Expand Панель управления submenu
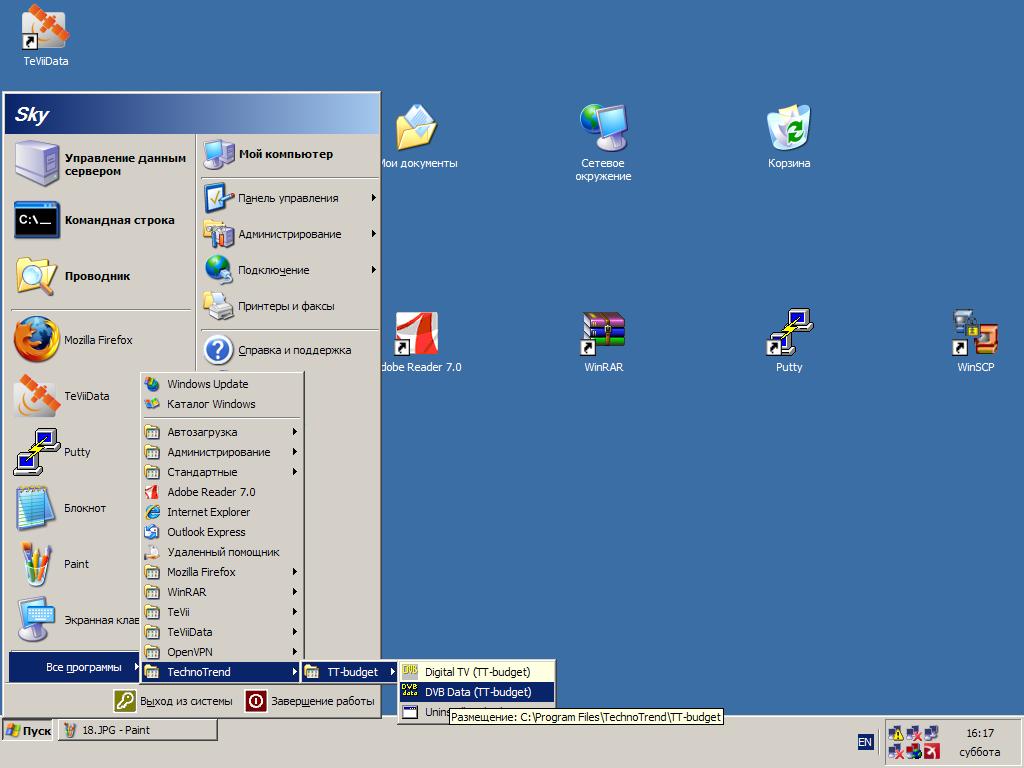 point(289,198)
